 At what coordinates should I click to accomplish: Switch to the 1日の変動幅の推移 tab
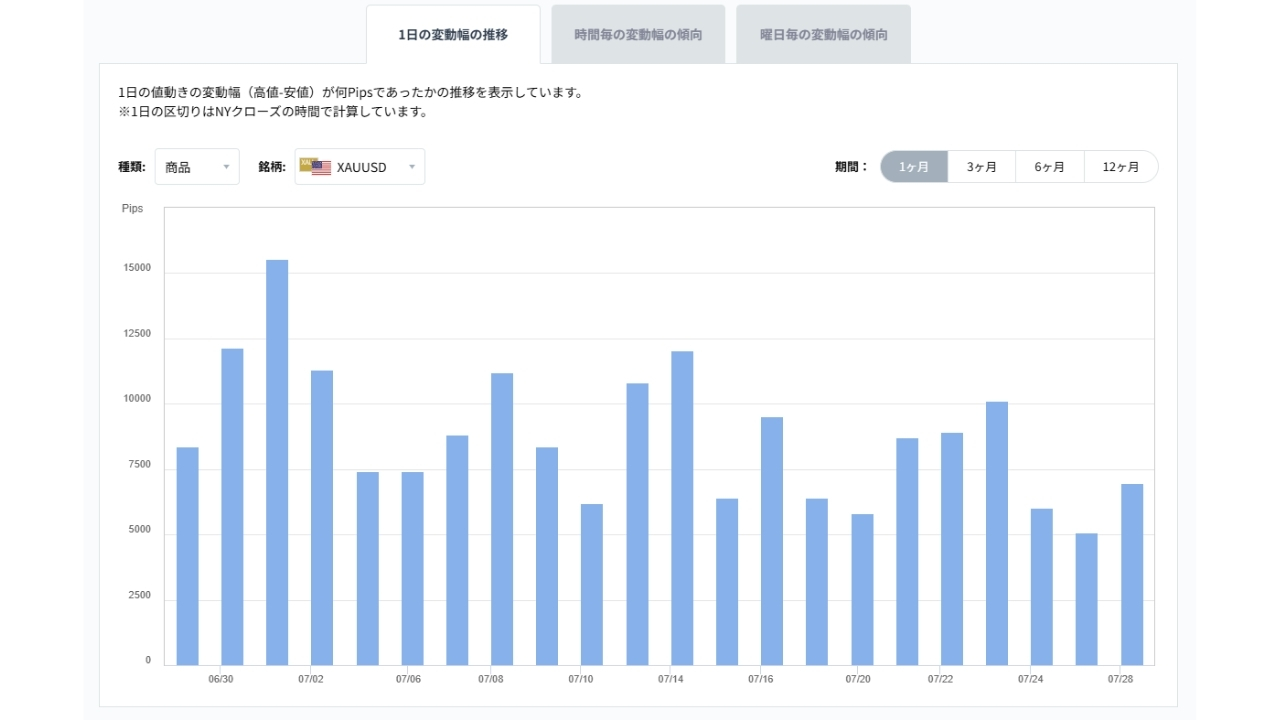(x=453, y=34)
